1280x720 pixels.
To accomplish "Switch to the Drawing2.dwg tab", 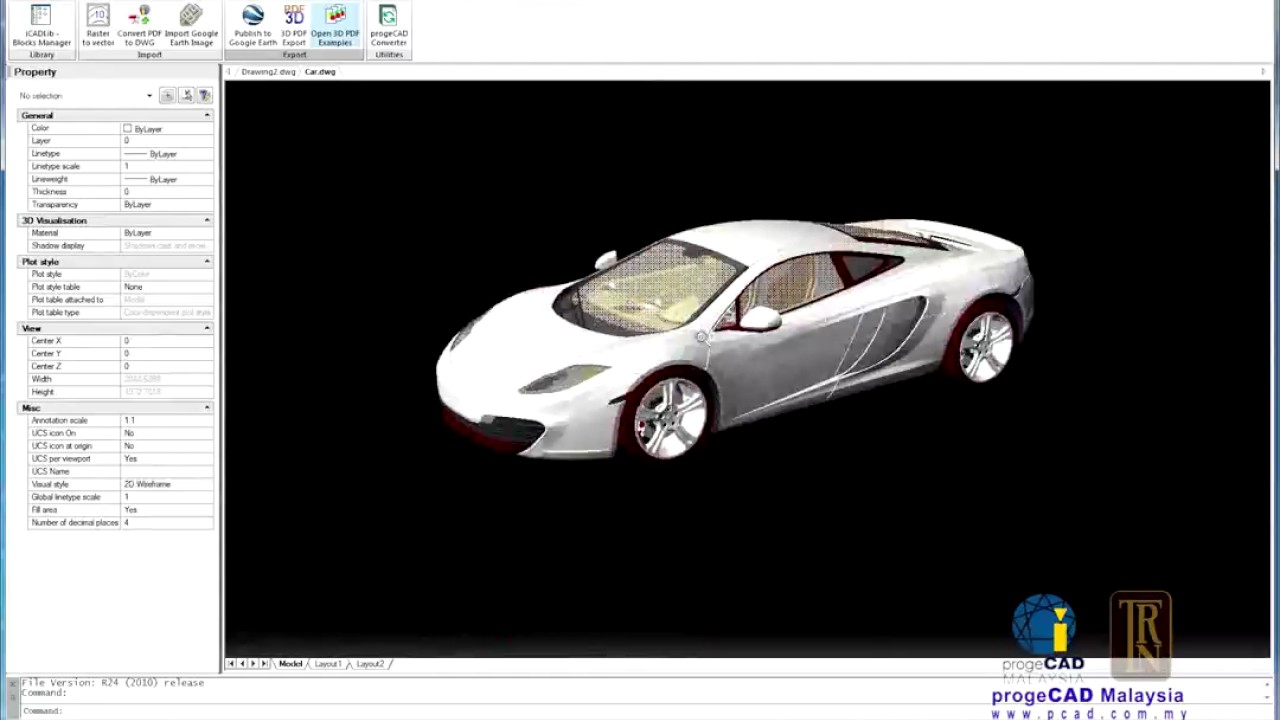I will [268, 72].
